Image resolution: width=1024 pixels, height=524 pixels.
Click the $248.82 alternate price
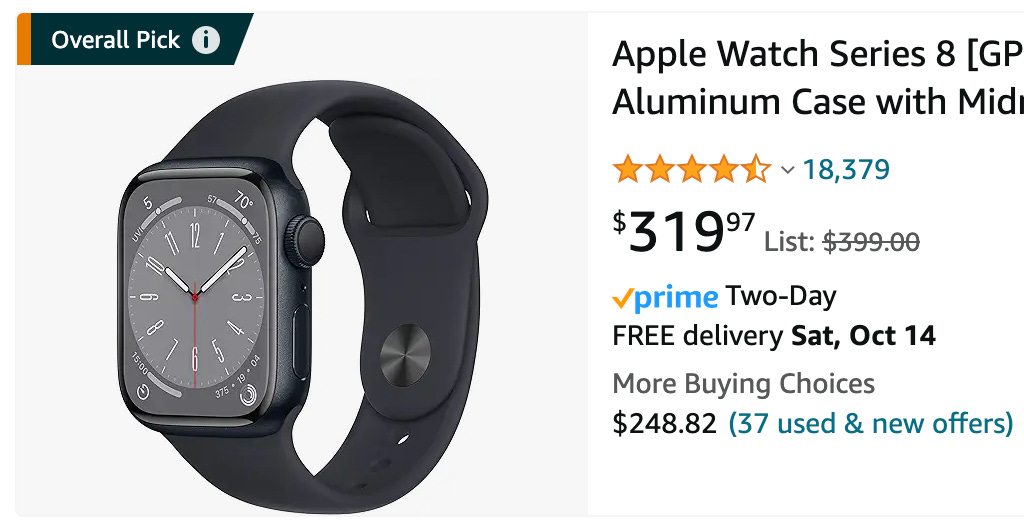664,423
